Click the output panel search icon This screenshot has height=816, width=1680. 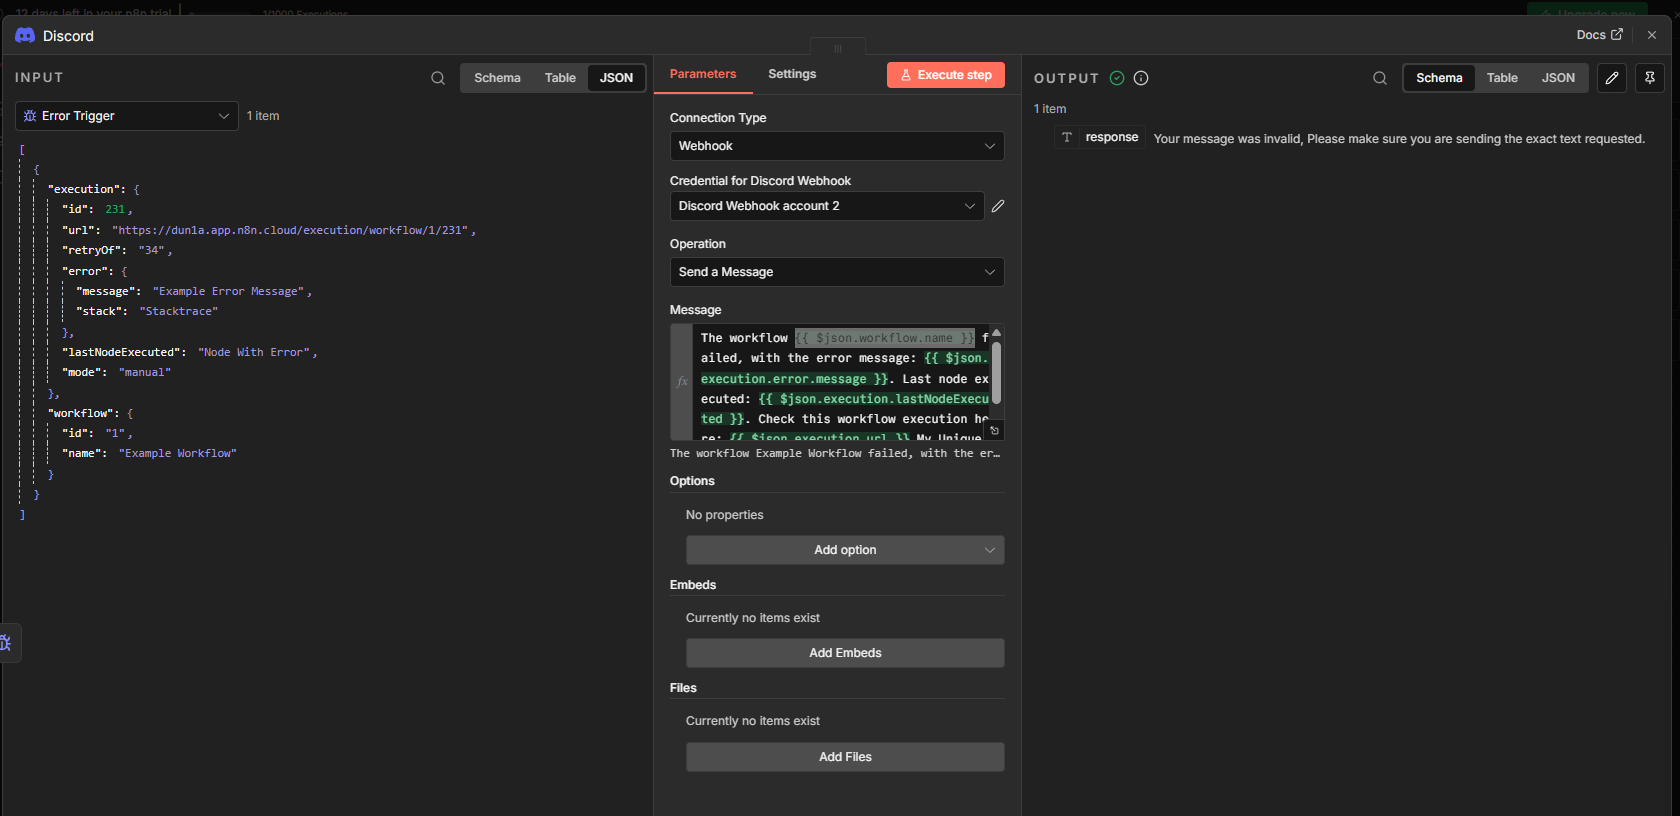[x=1380, y=78]
